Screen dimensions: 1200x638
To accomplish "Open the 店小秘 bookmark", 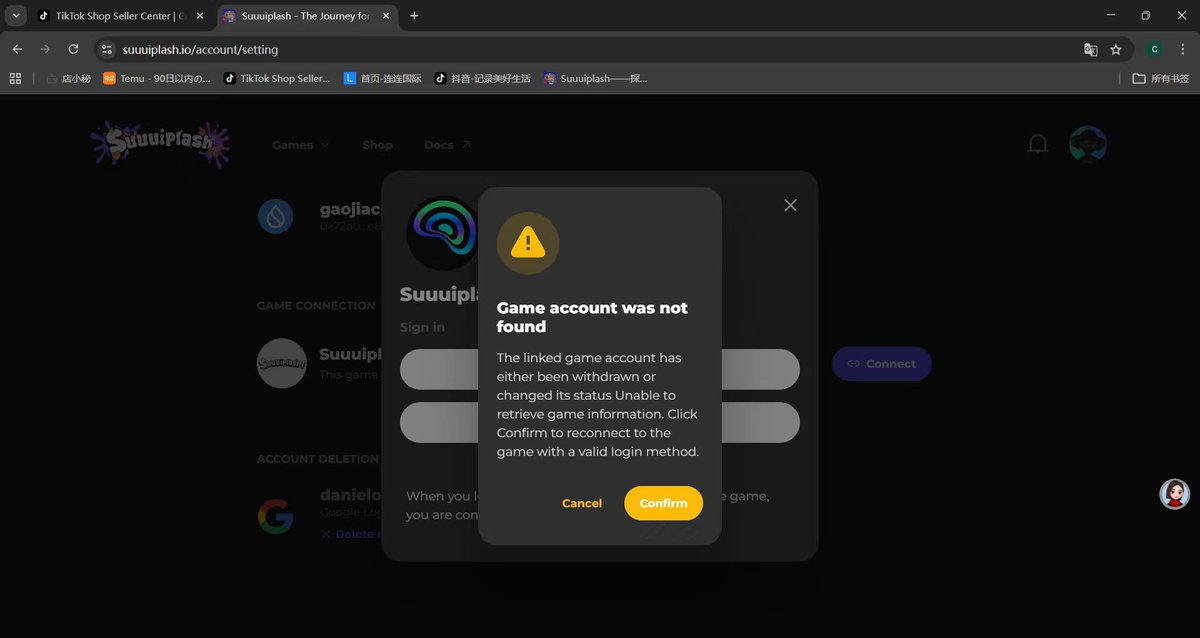I will pos(68,78).
